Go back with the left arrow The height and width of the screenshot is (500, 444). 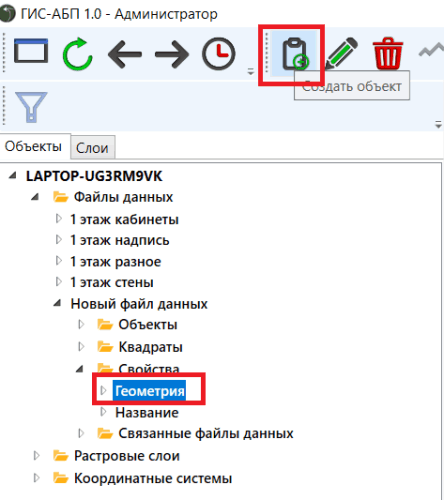[125, 54]
